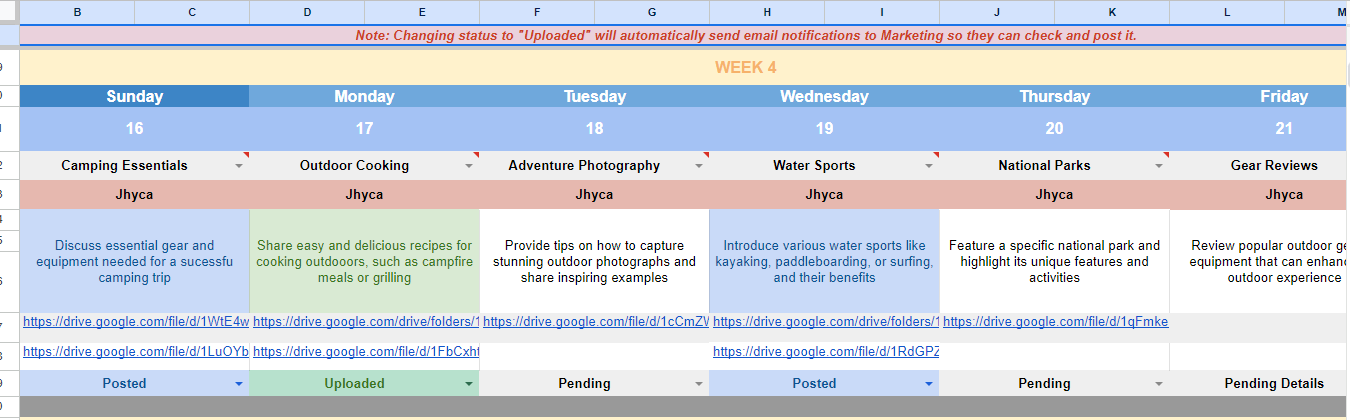Screen dimensions: 1350x420
Task: Open Wednesday's Posted status dropdown arrow
Action: coord(929,384)
